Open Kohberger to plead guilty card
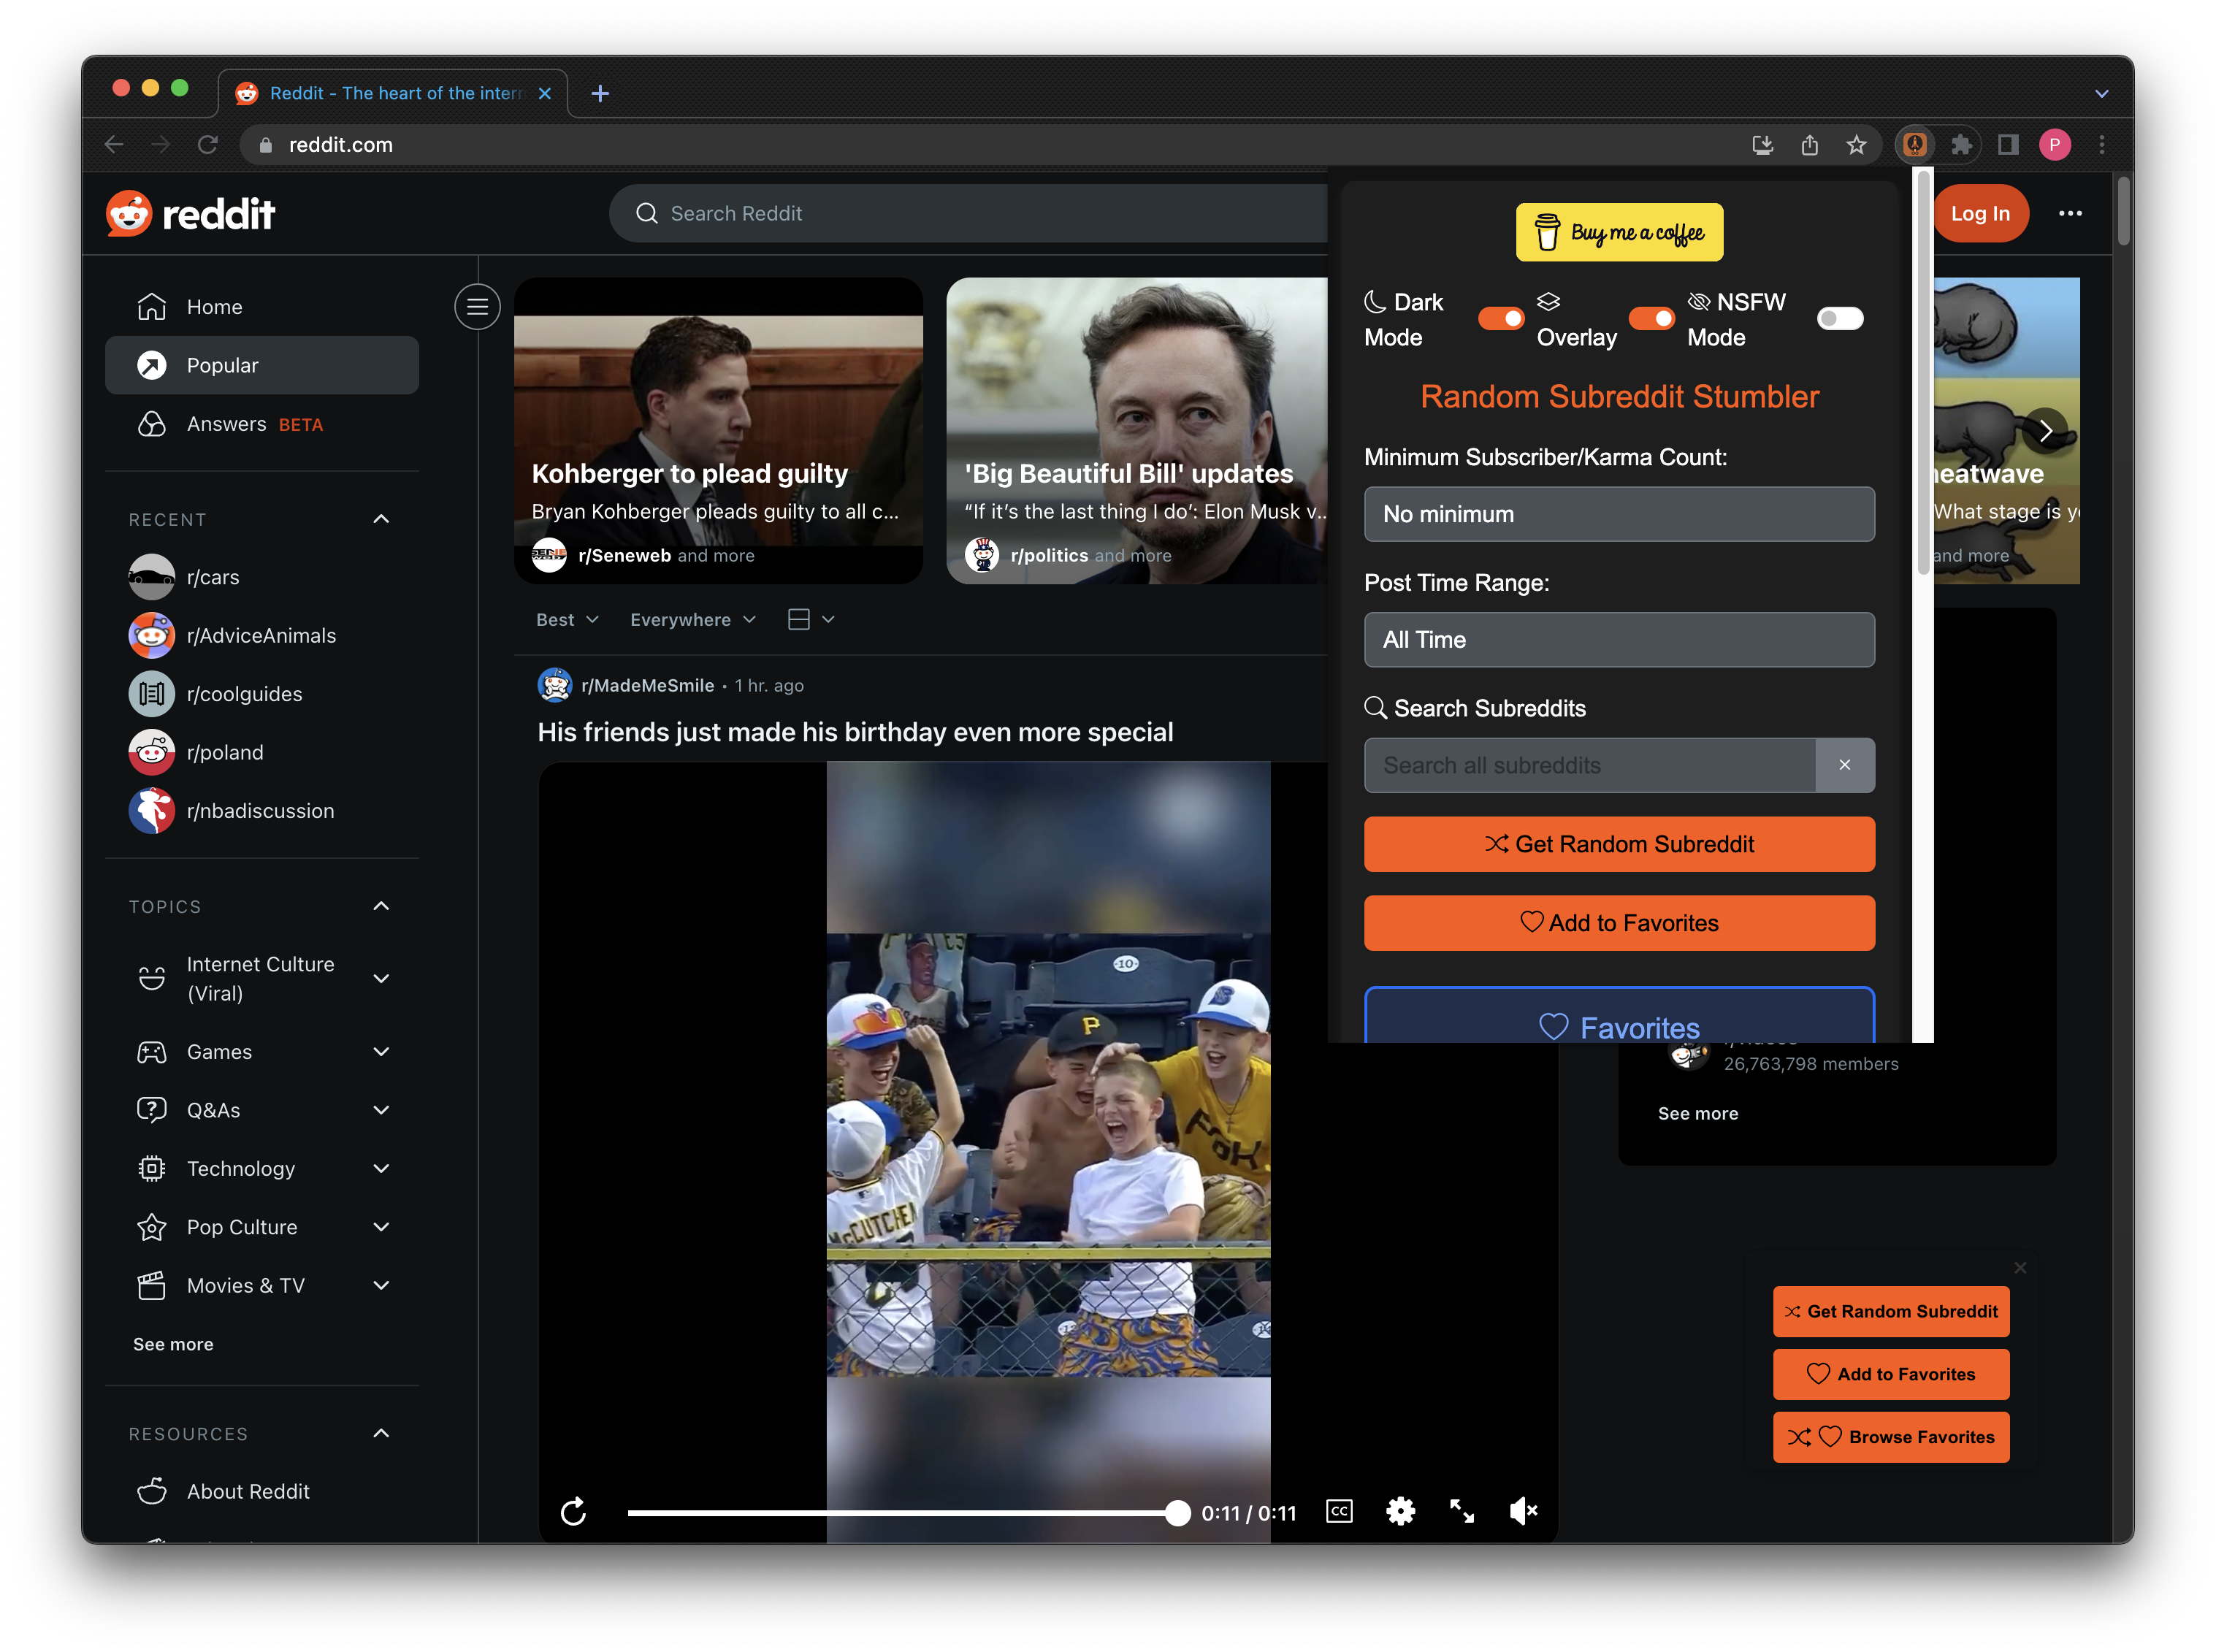Screen dimensions: 2216x1652 [x=717, y=431]
